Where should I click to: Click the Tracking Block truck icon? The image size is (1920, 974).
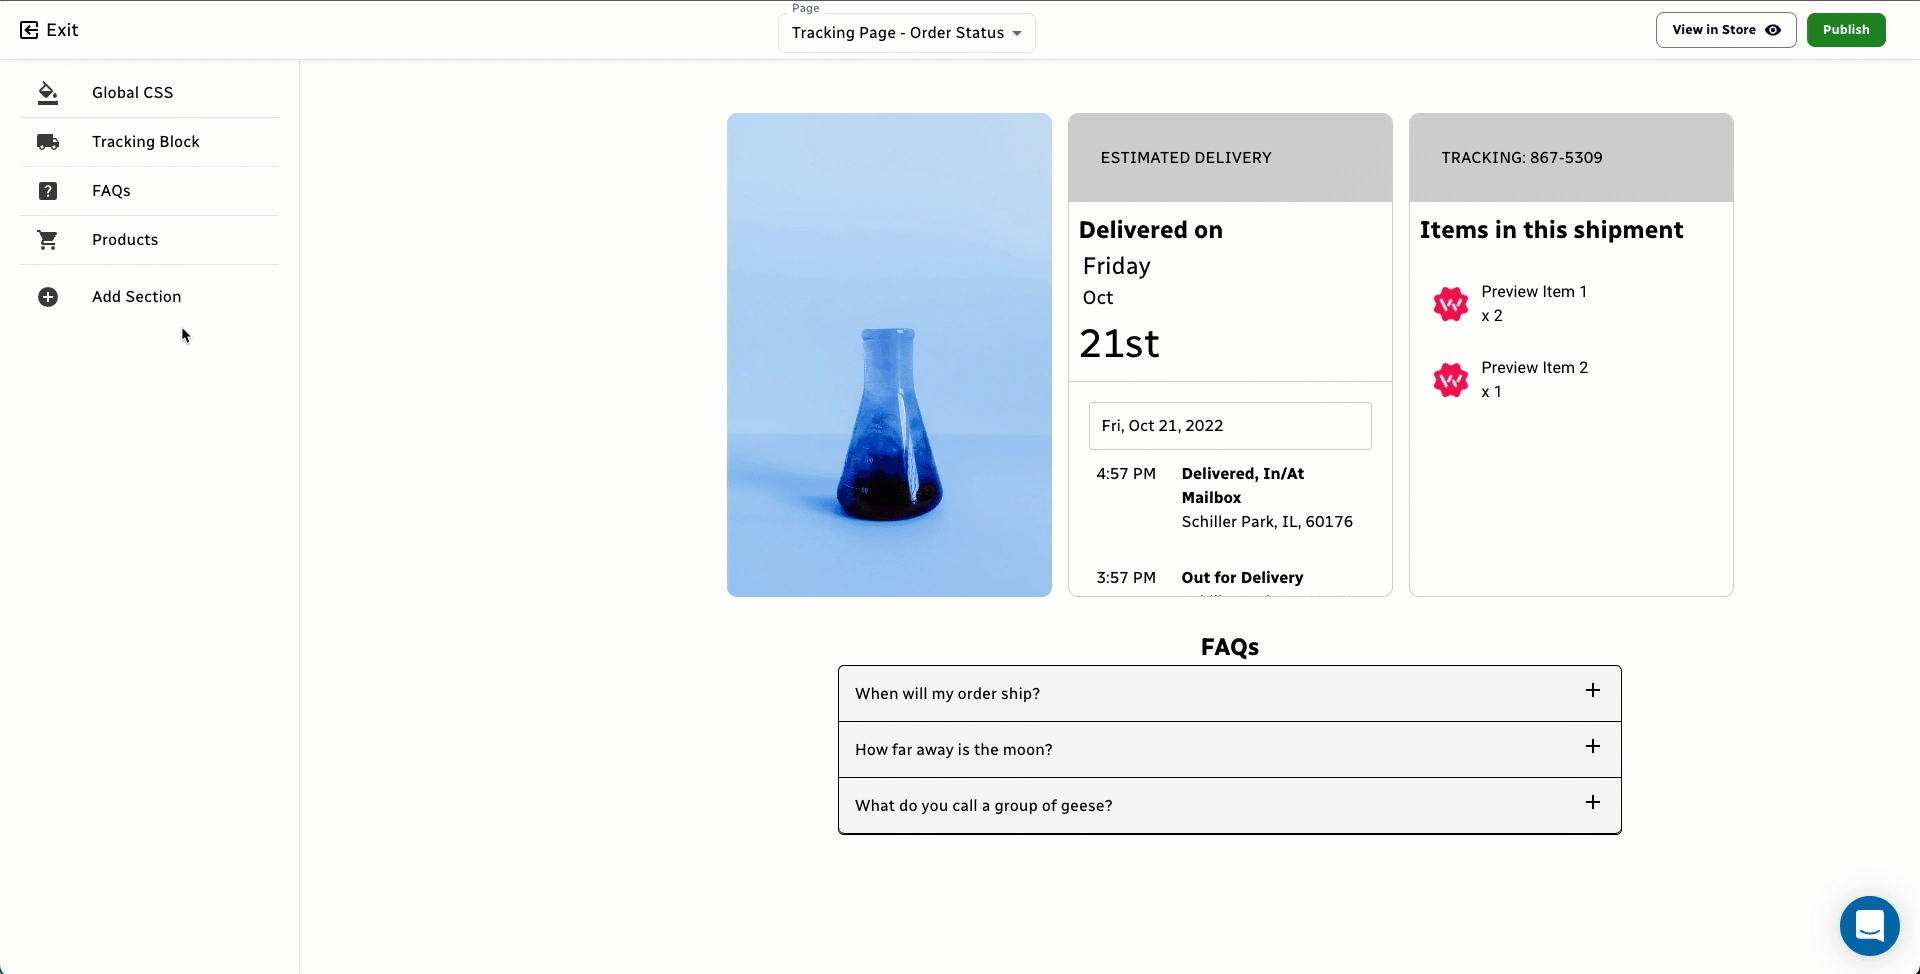tap(47, 142)
